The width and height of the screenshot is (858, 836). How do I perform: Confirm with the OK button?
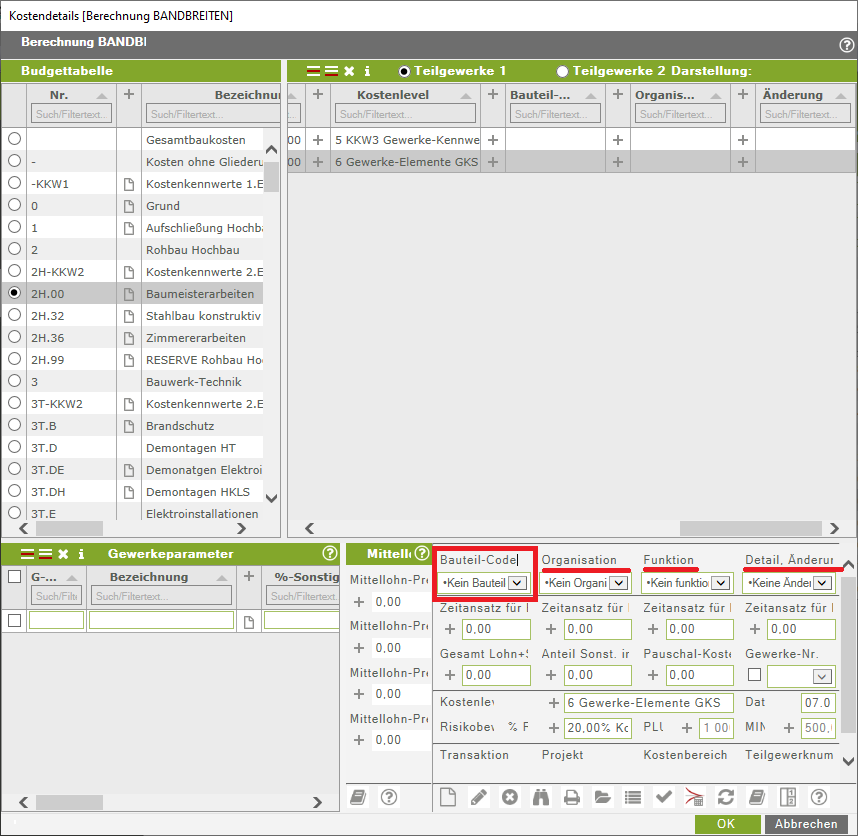click(726, 824)
